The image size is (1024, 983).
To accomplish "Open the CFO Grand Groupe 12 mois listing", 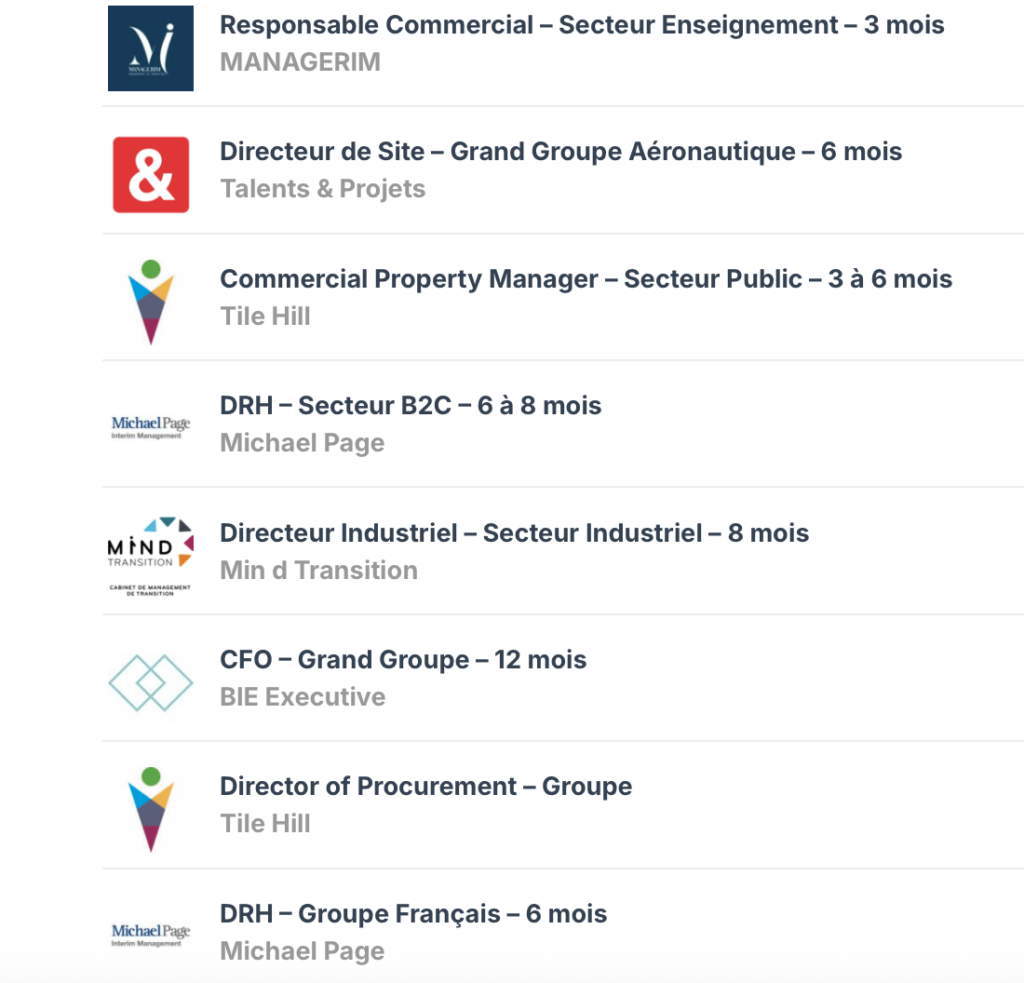I will coord(403,660).
